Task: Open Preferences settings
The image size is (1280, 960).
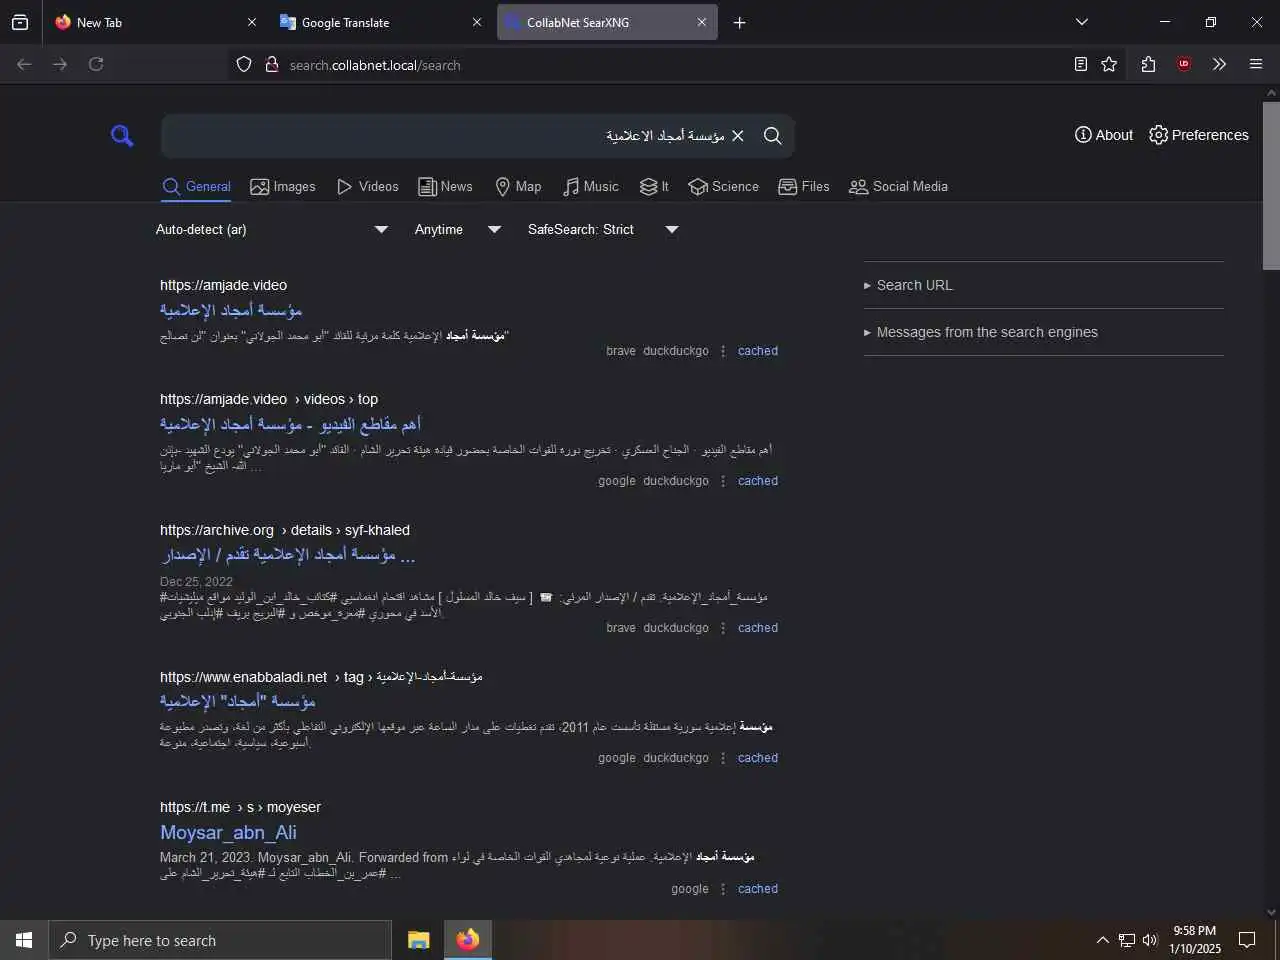Action: [x=1199, y=135]
